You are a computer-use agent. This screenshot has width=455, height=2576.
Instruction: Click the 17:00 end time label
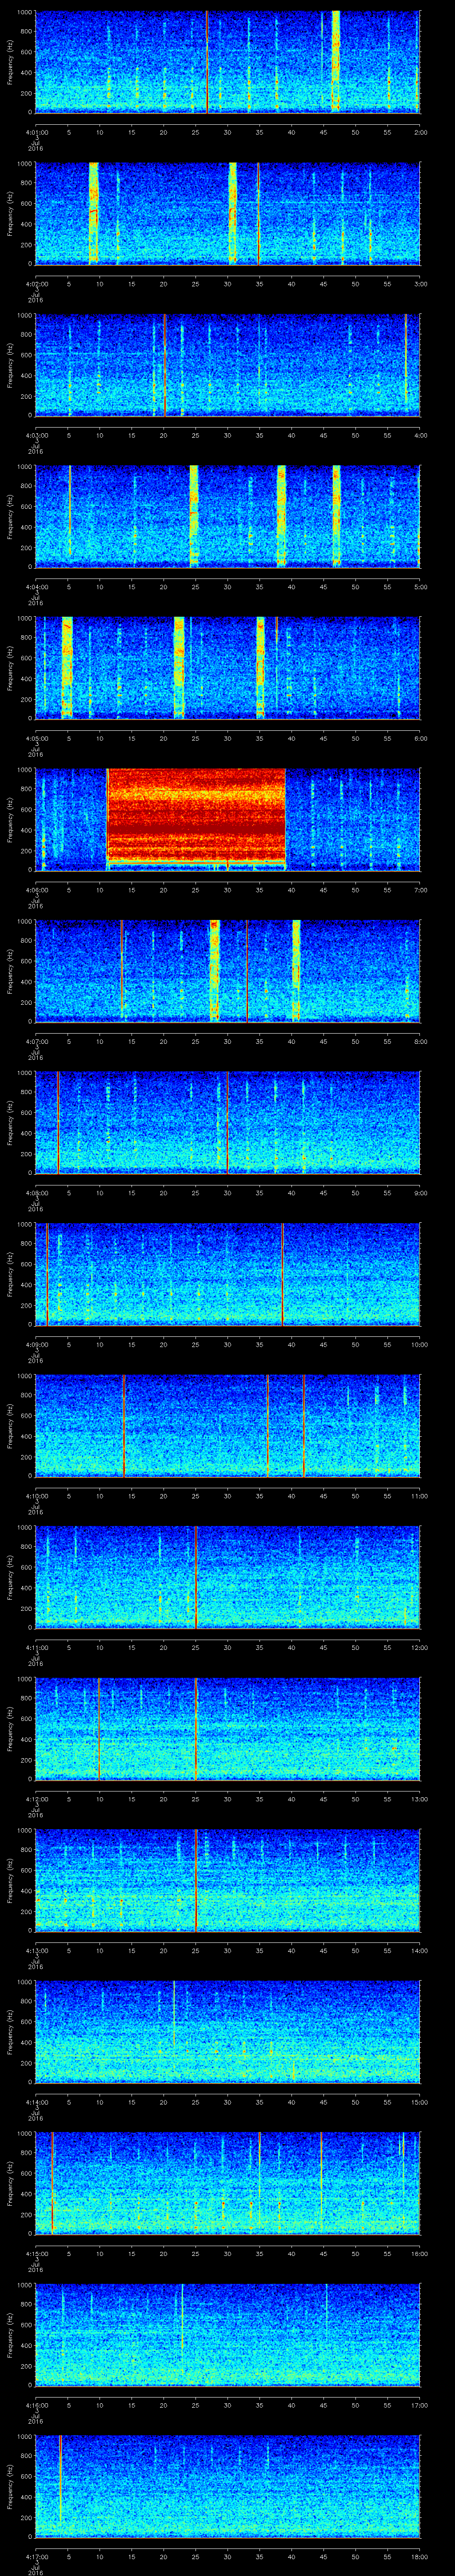419,2405
